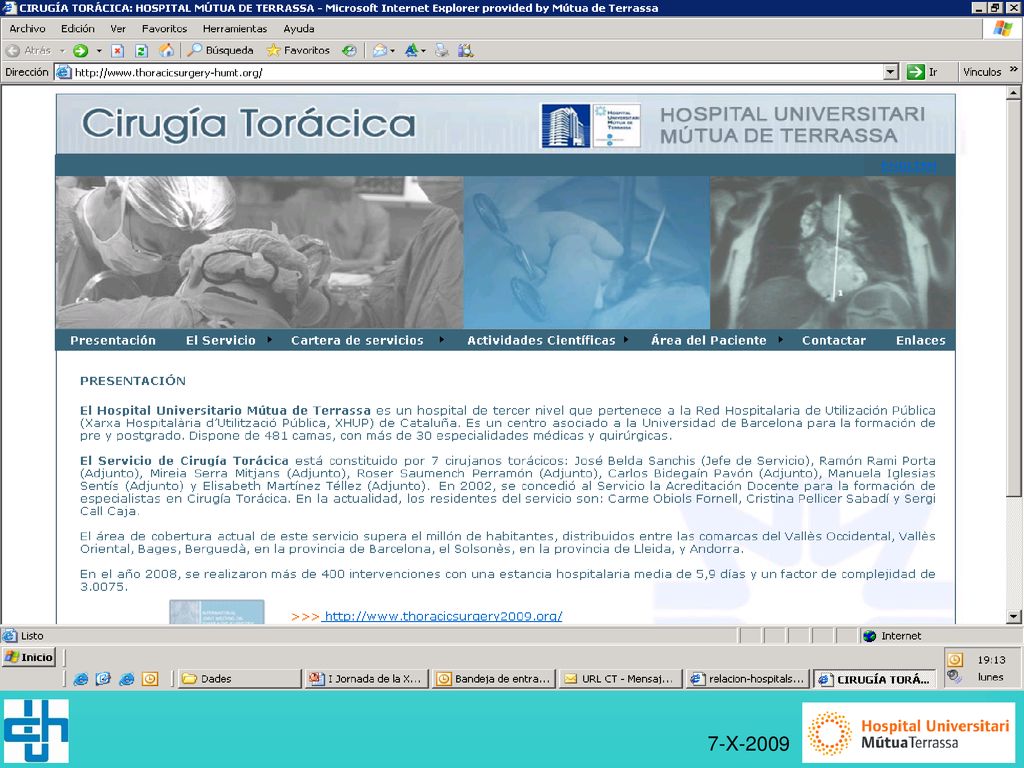The height and width of the screenshot is (768, 1024).
Task: Print the page with the printer icon
Action: (x=442, y=50)
